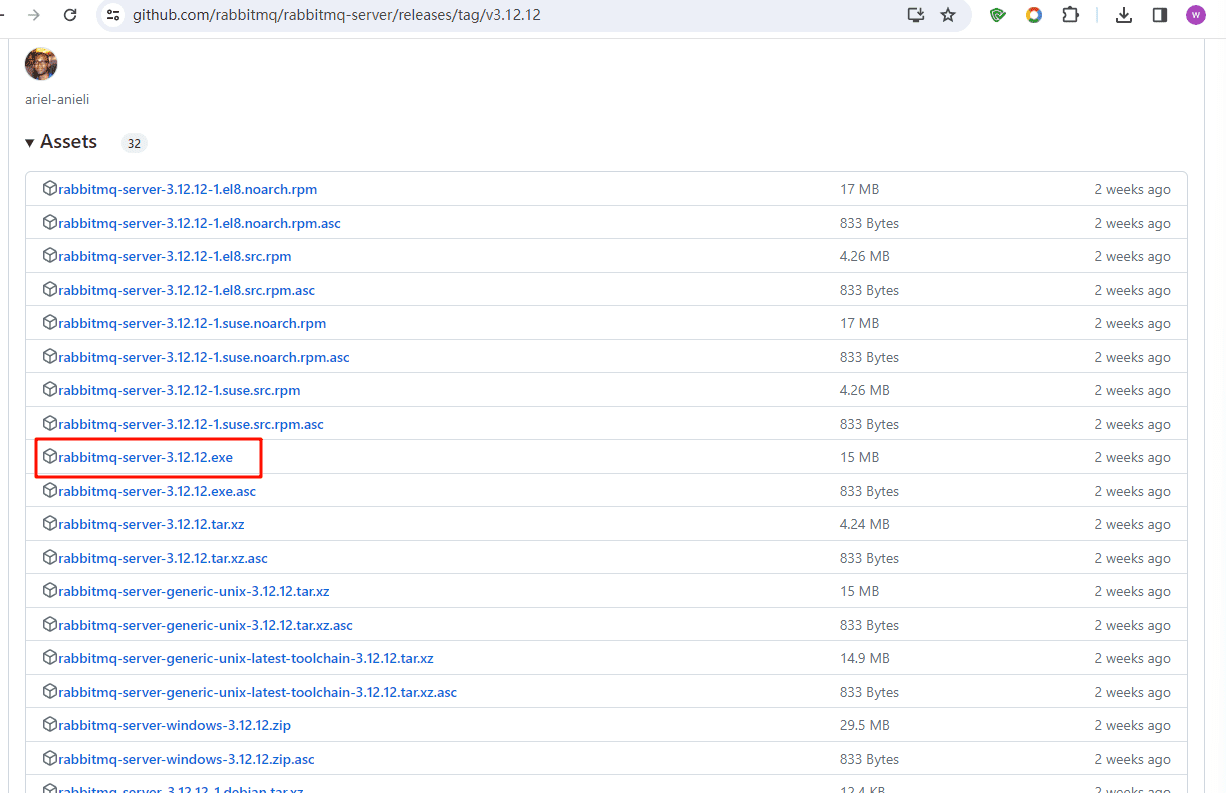Click package icon beside rabbitmq-server-windows-3.12.12.zip.asc
Viewport: 1226px width, 793px height.
50,759
